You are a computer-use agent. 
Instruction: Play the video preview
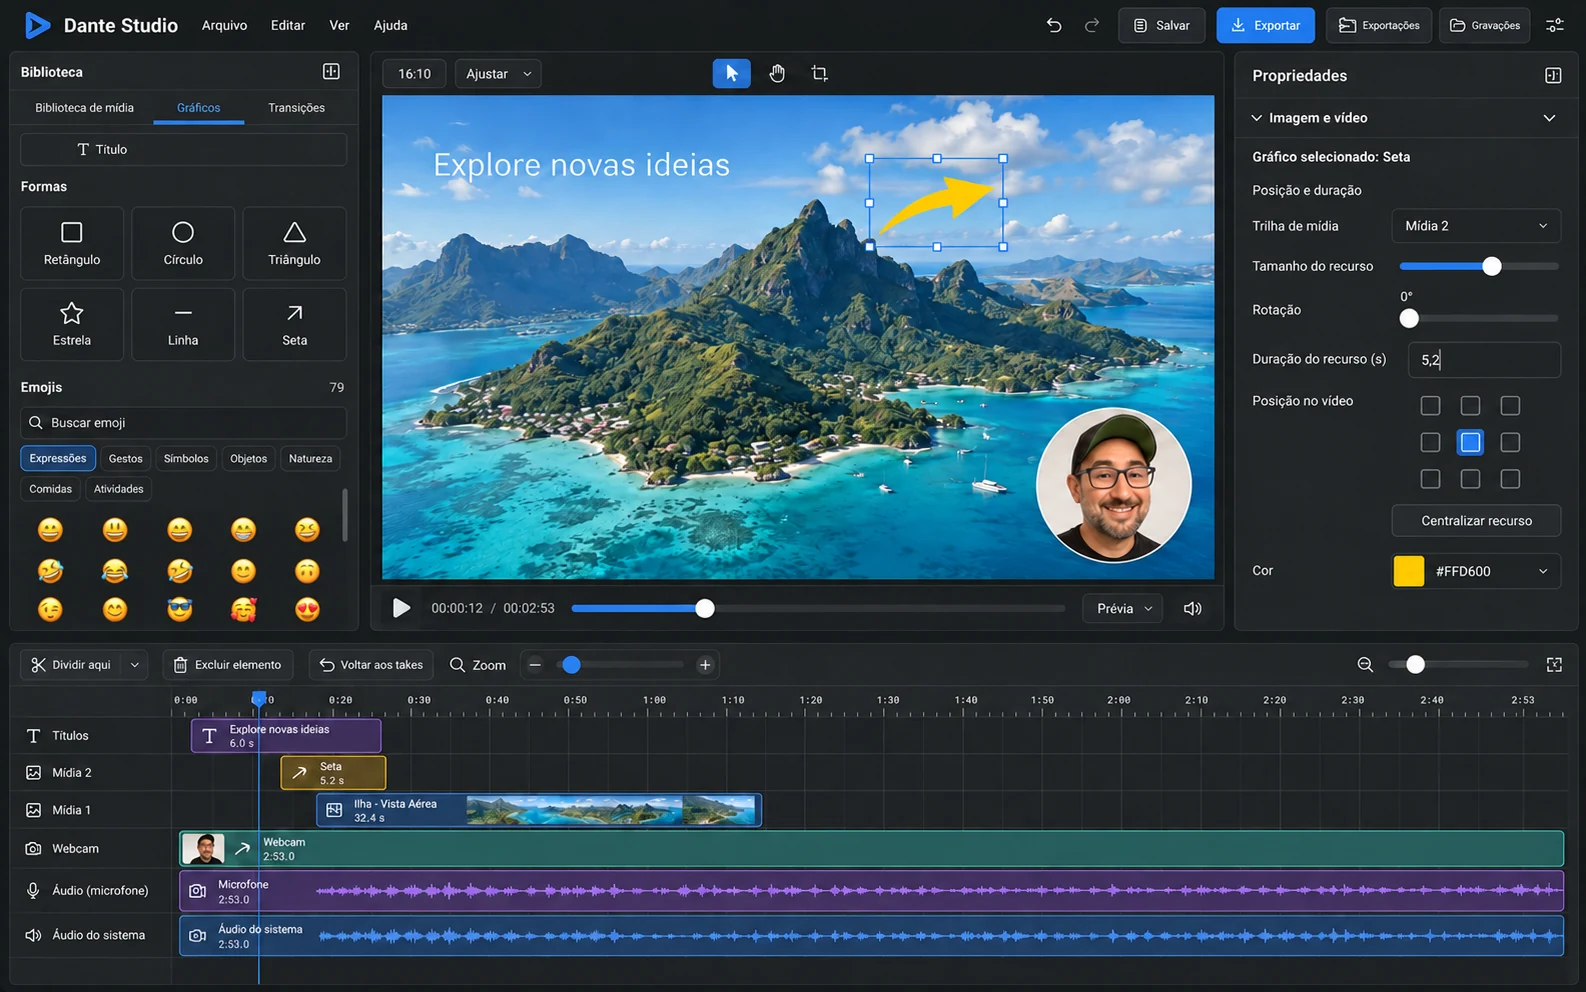(x=401, y=608)
